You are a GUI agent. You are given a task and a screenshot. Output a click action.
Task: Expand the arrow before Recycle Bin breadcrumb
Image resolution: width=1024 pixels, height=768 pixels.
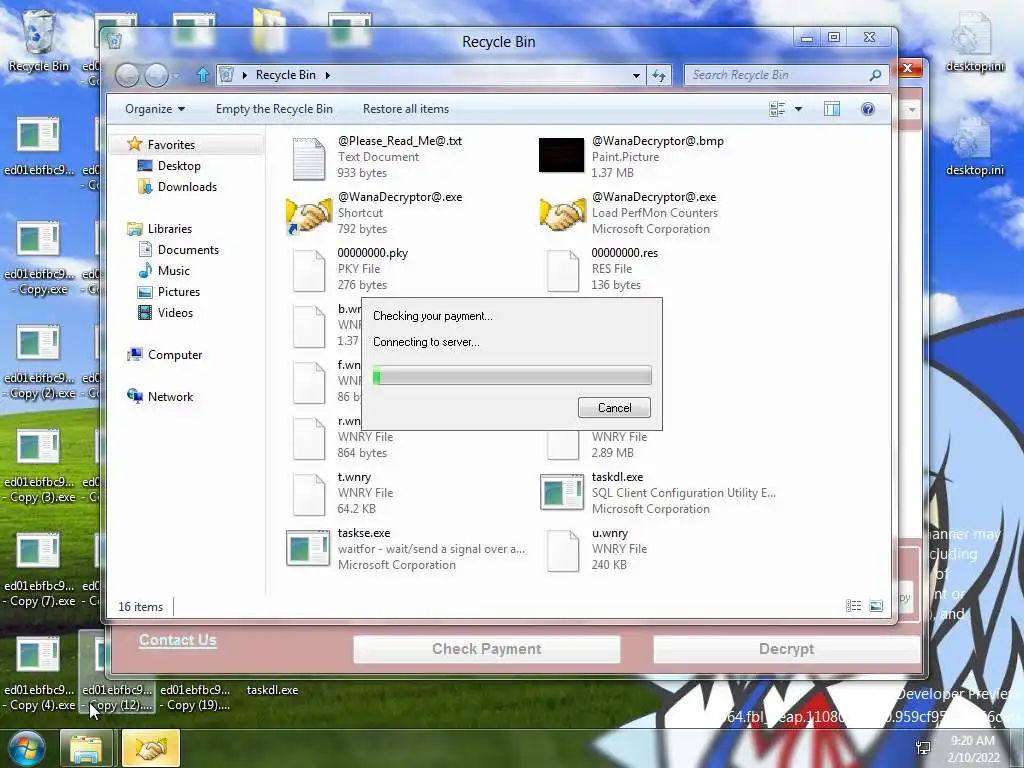click(244, 75)
